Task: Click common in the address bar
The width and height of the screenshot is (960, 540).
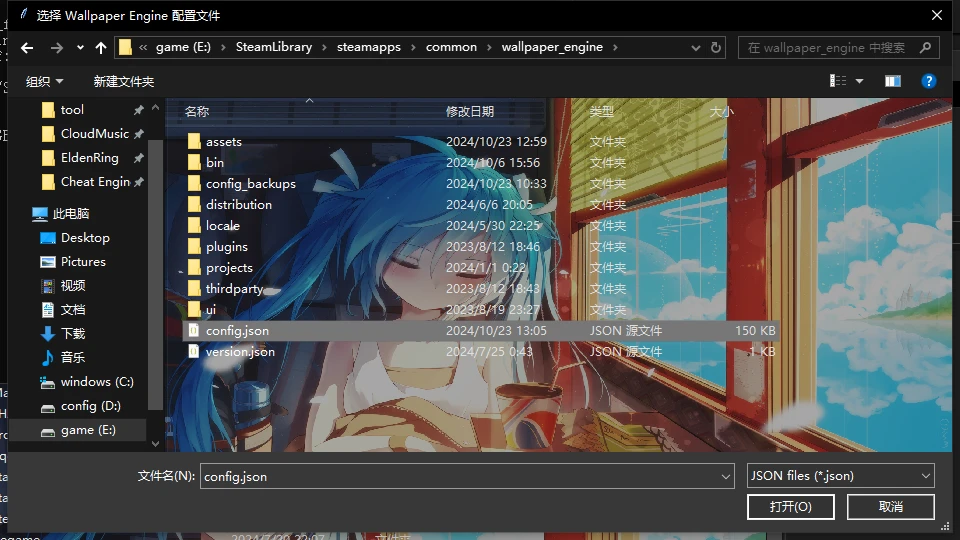Action: click(x=451, y=47)
